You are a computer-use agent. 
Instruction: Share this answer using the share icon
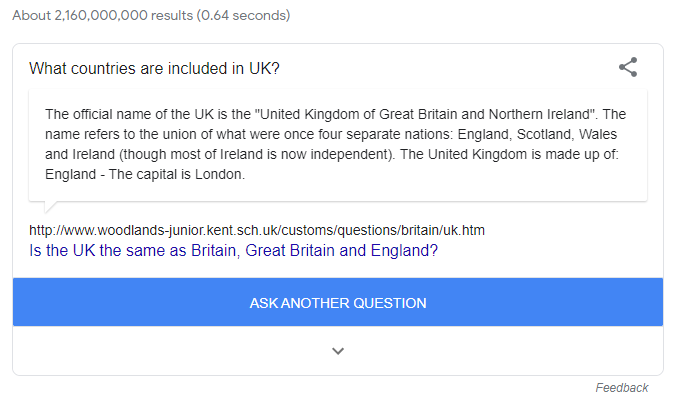(x=628, y=67)
